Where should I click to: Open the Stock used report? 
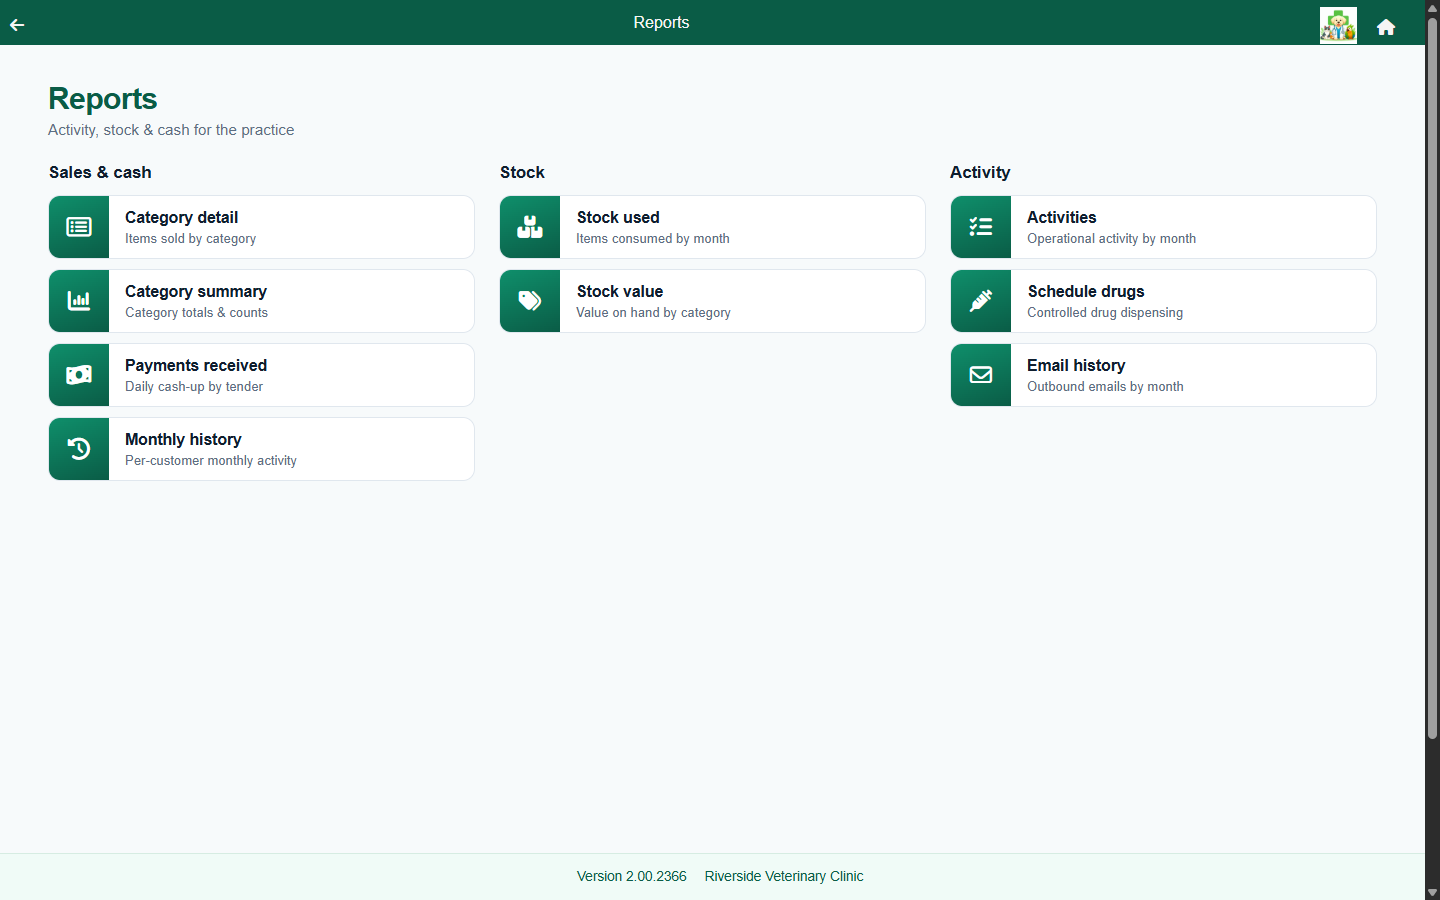713,227
